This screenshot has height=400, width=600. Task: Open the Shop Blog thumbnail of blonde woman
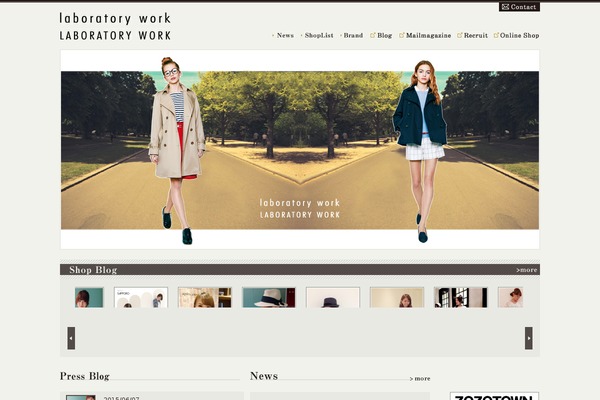(205, 297)
